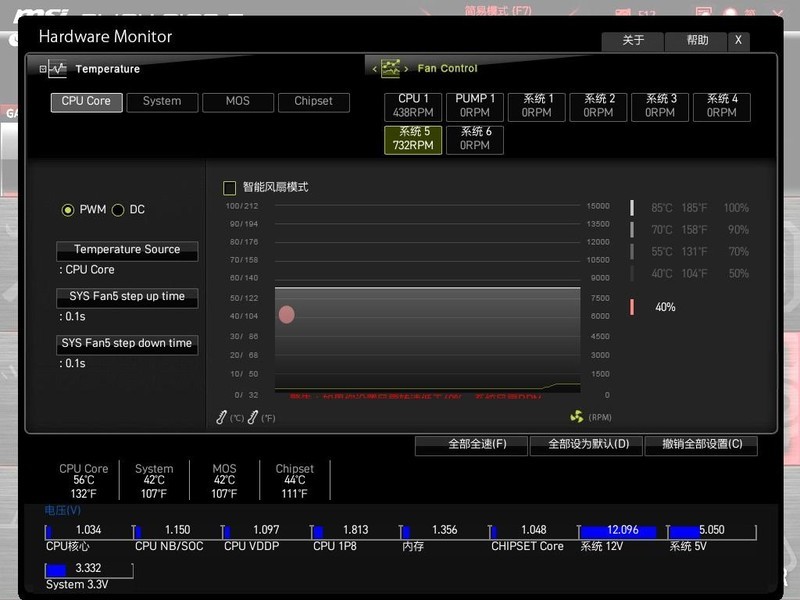Click the pink 40% fan level marker
The image size is (800, 600).
coord(632,307)
